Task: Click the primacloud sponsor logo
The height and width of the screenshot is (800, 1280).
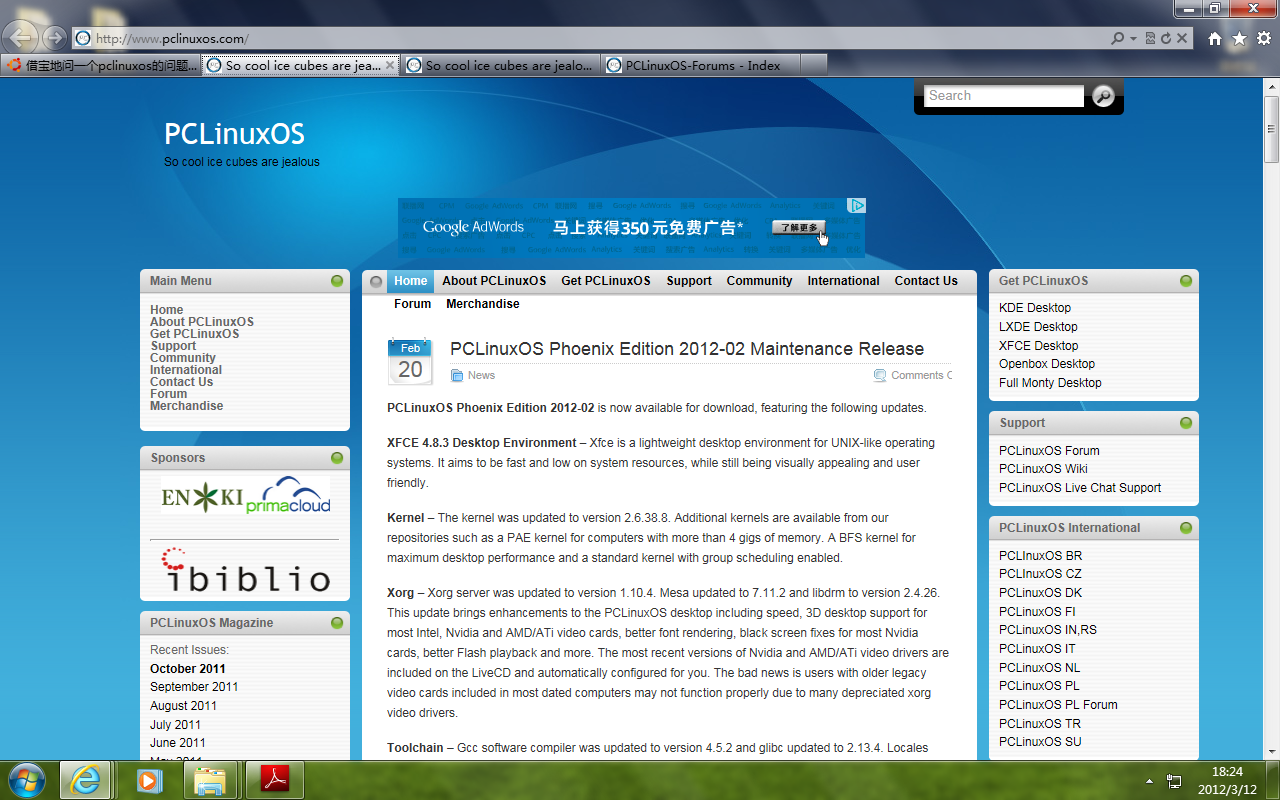Action: pos(288,495)
